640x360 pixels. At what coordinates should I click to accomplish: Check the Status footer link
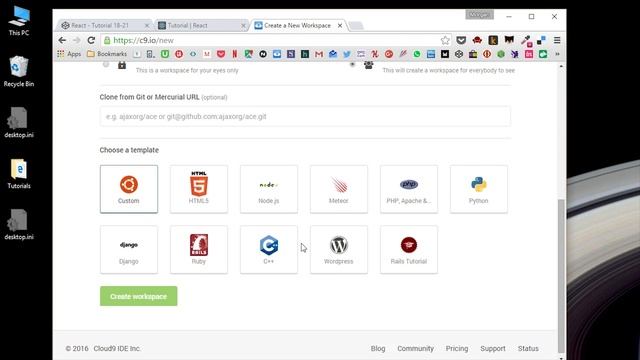click(528, 349)
